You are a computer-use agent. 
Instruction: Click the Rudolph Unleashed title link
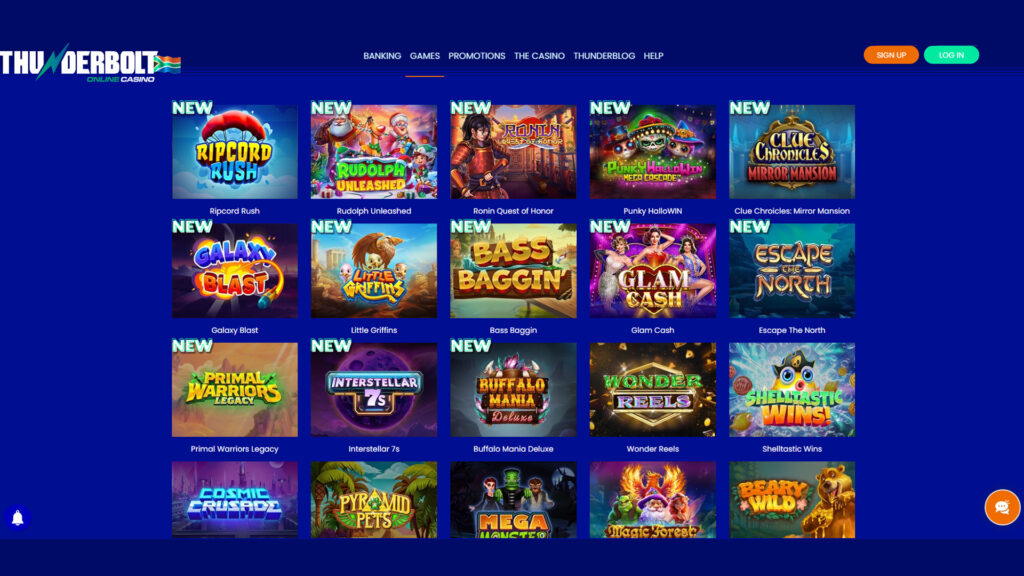374,211
